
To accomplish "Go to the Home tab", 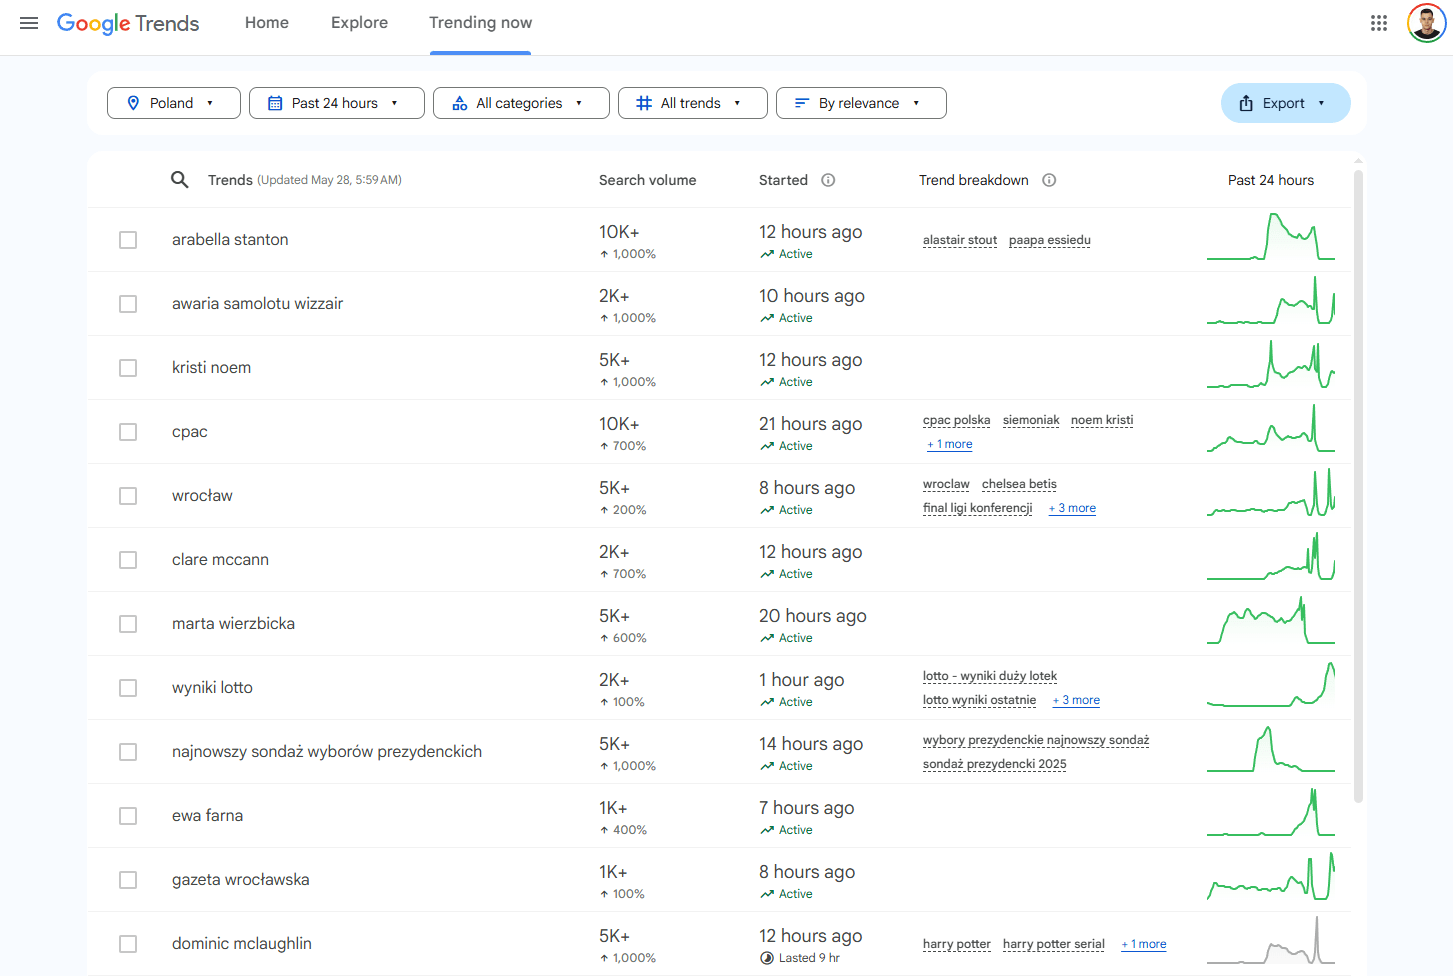I will click(x=267, y=23).
